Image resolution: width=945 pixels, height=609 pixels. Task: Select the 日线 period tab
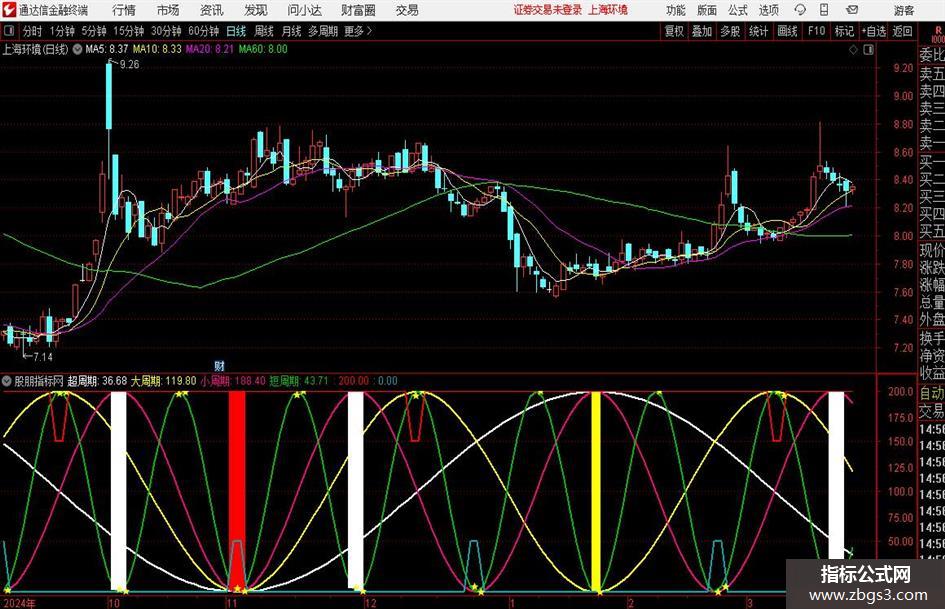coord(236,31)
